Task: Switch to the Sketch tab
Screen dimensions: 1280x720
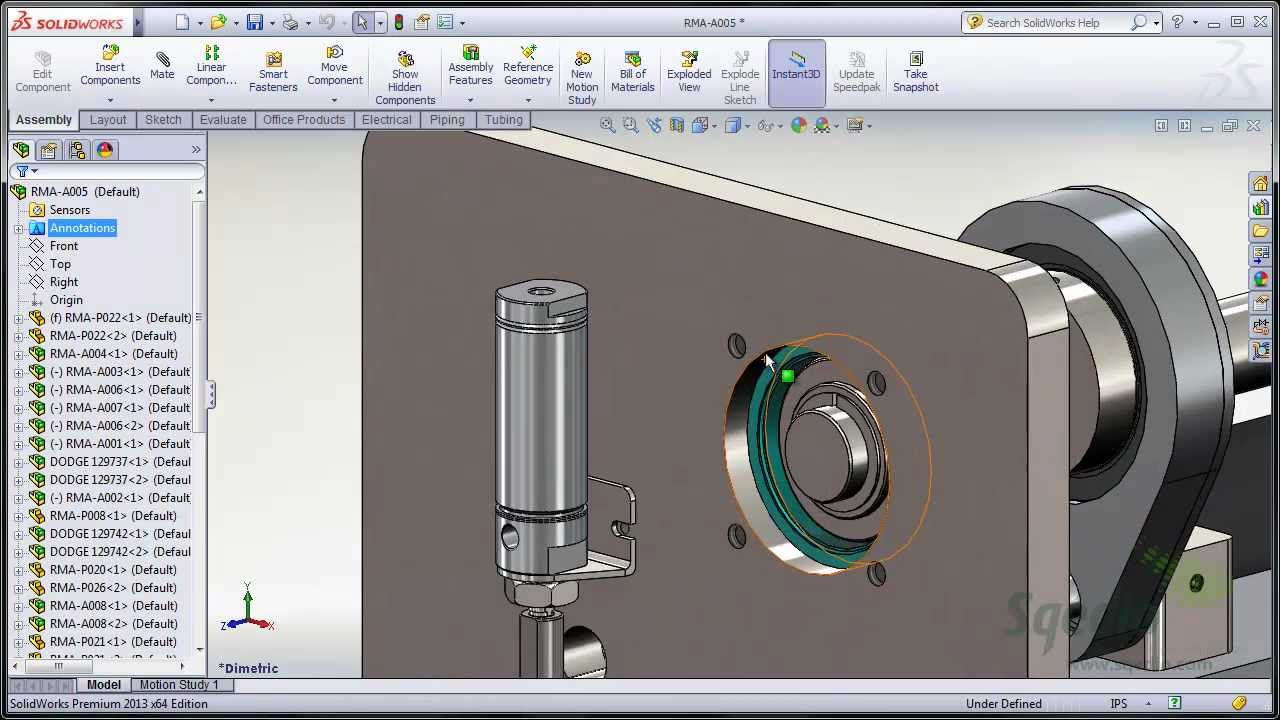Action: tap(163, 120)
